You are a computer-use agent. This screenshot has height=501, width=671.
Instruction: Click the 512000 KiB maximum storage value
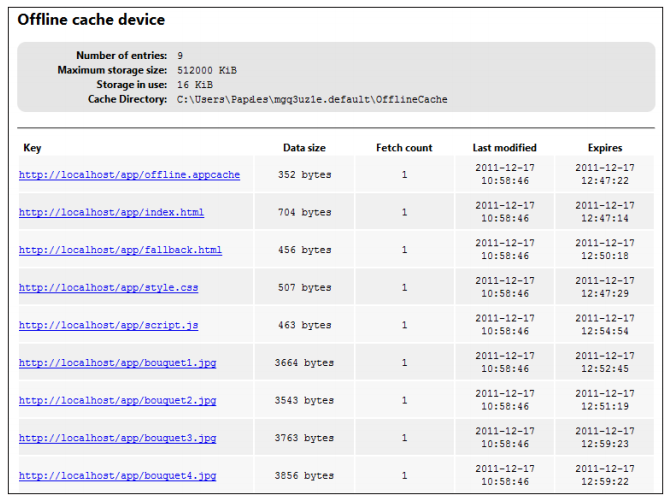coord(206,70)
